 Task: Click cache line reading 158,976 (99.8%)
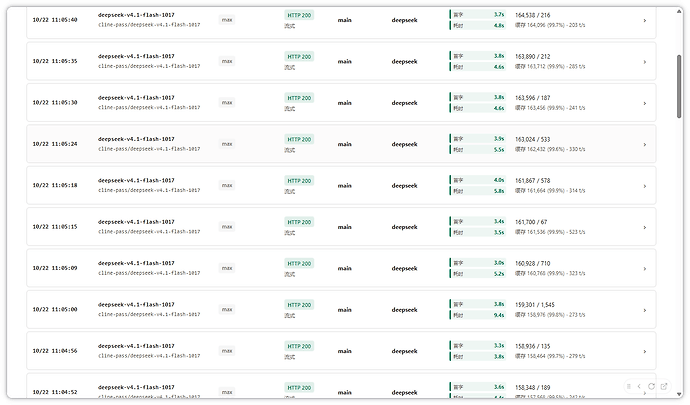pos(550,315)
